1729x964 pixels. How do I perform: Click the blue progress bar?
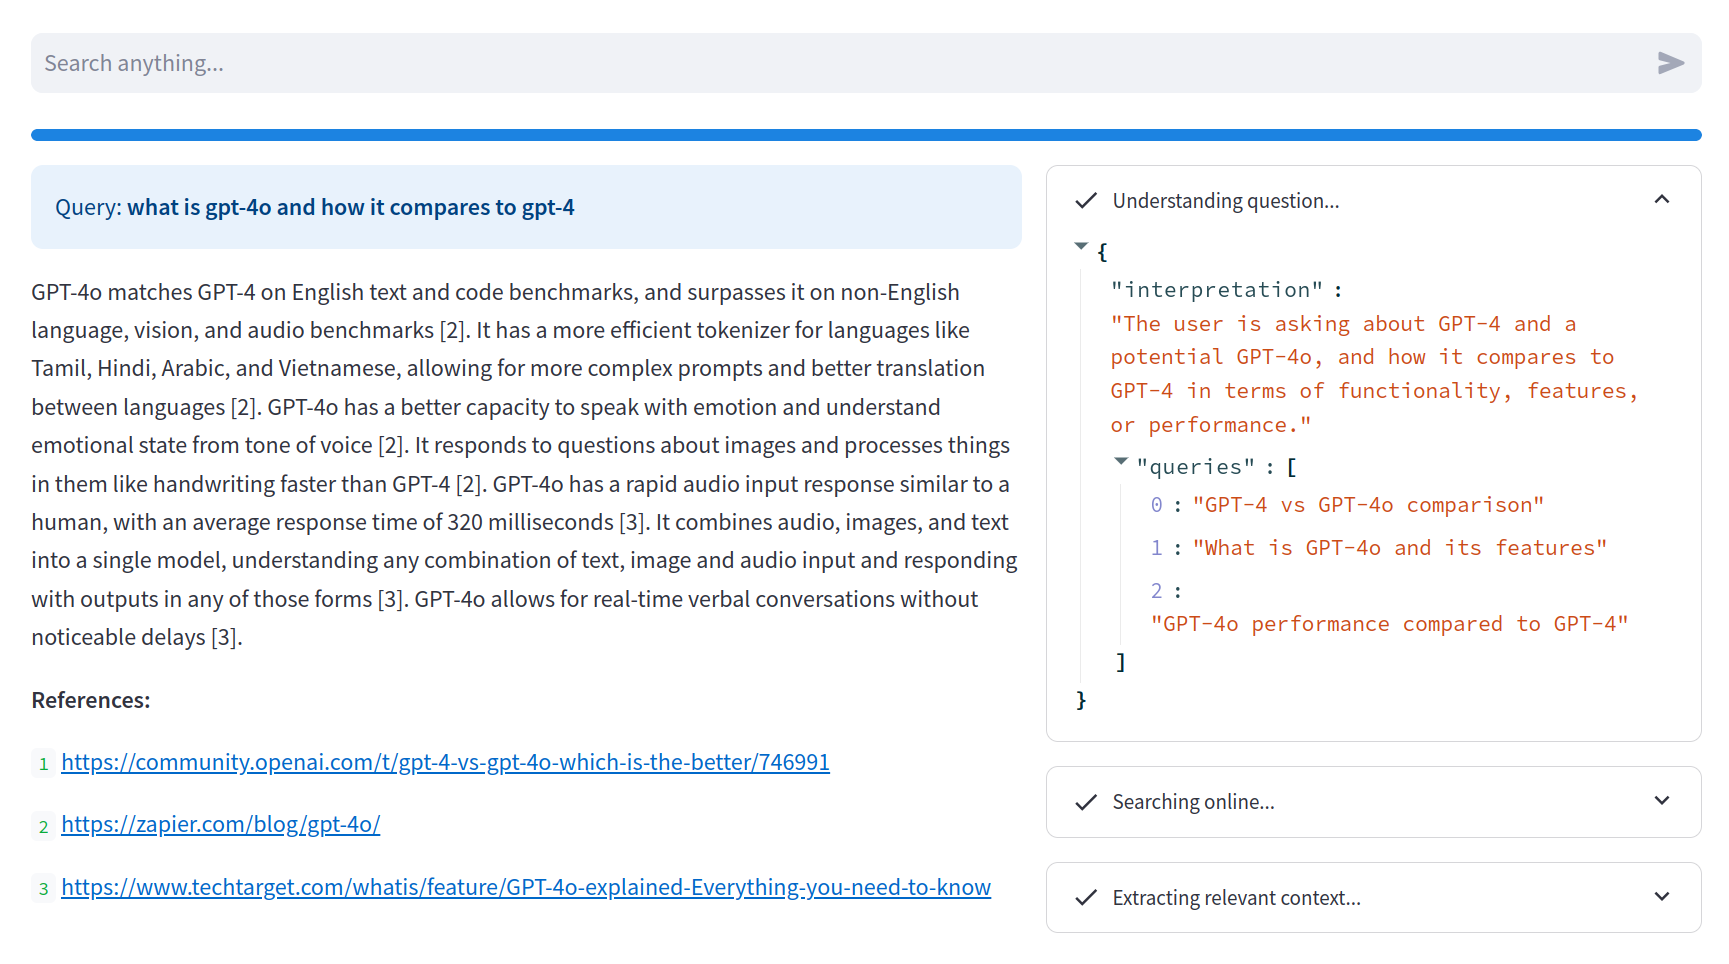click(x=866, y=135)
